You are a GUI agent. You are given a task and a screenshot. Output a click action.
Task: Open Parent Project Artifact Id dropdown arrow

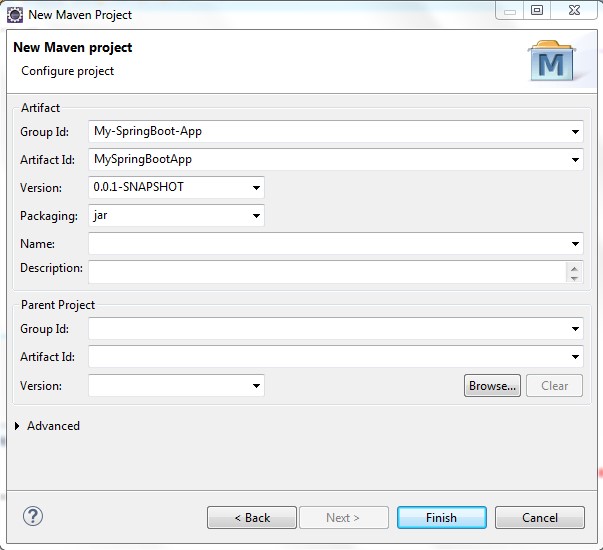575,357
